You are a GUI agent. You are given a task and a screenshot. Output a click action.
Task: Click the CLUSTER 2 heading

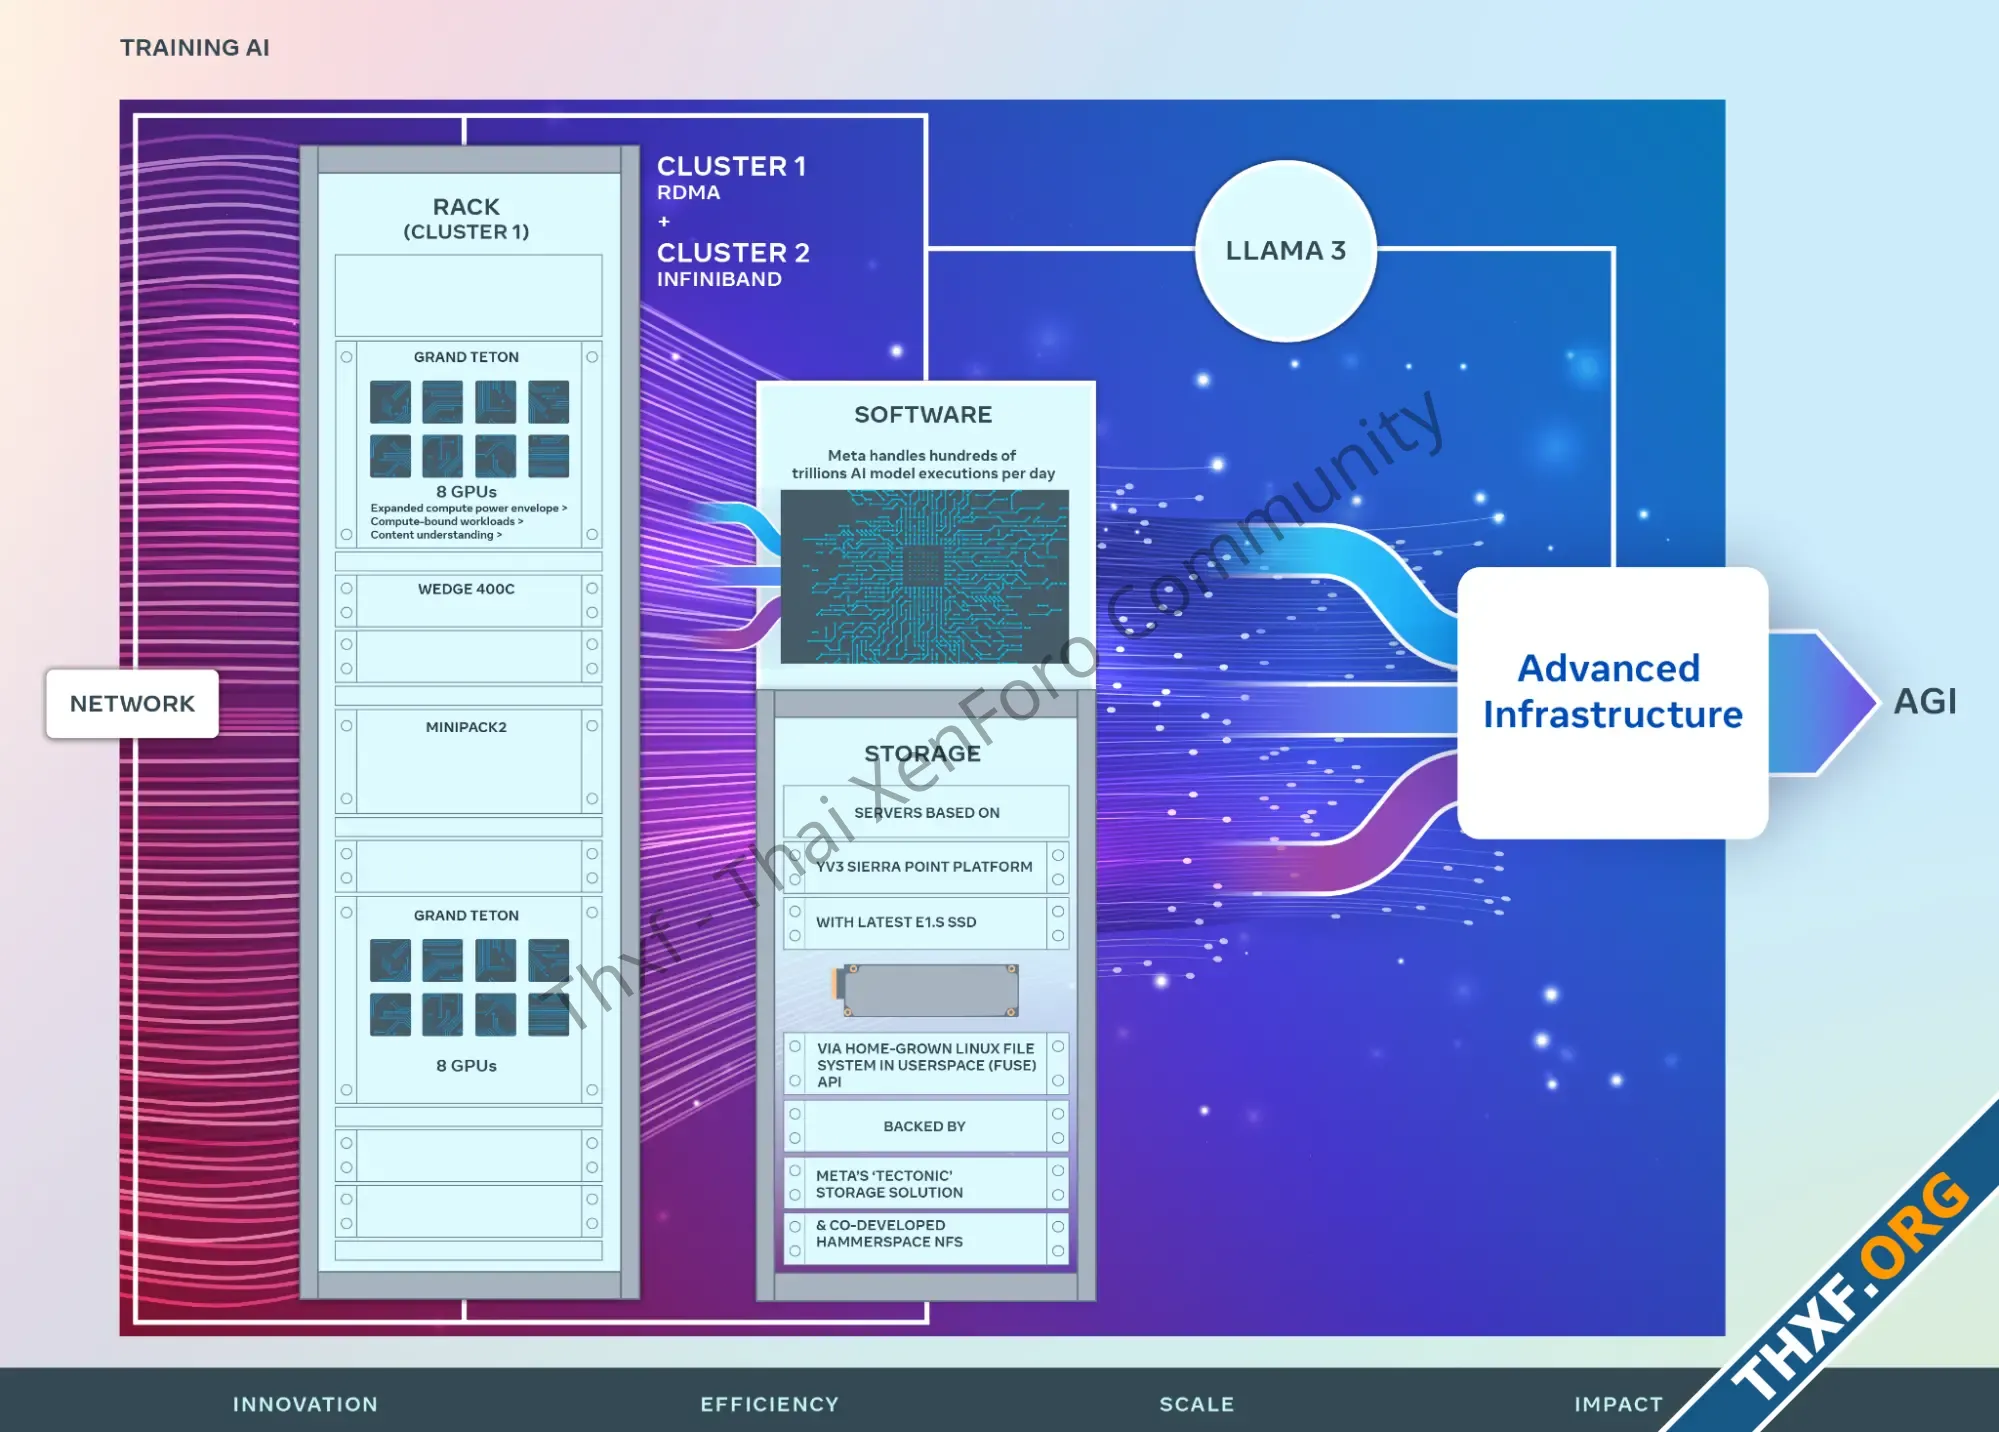[x=733, y=252]
